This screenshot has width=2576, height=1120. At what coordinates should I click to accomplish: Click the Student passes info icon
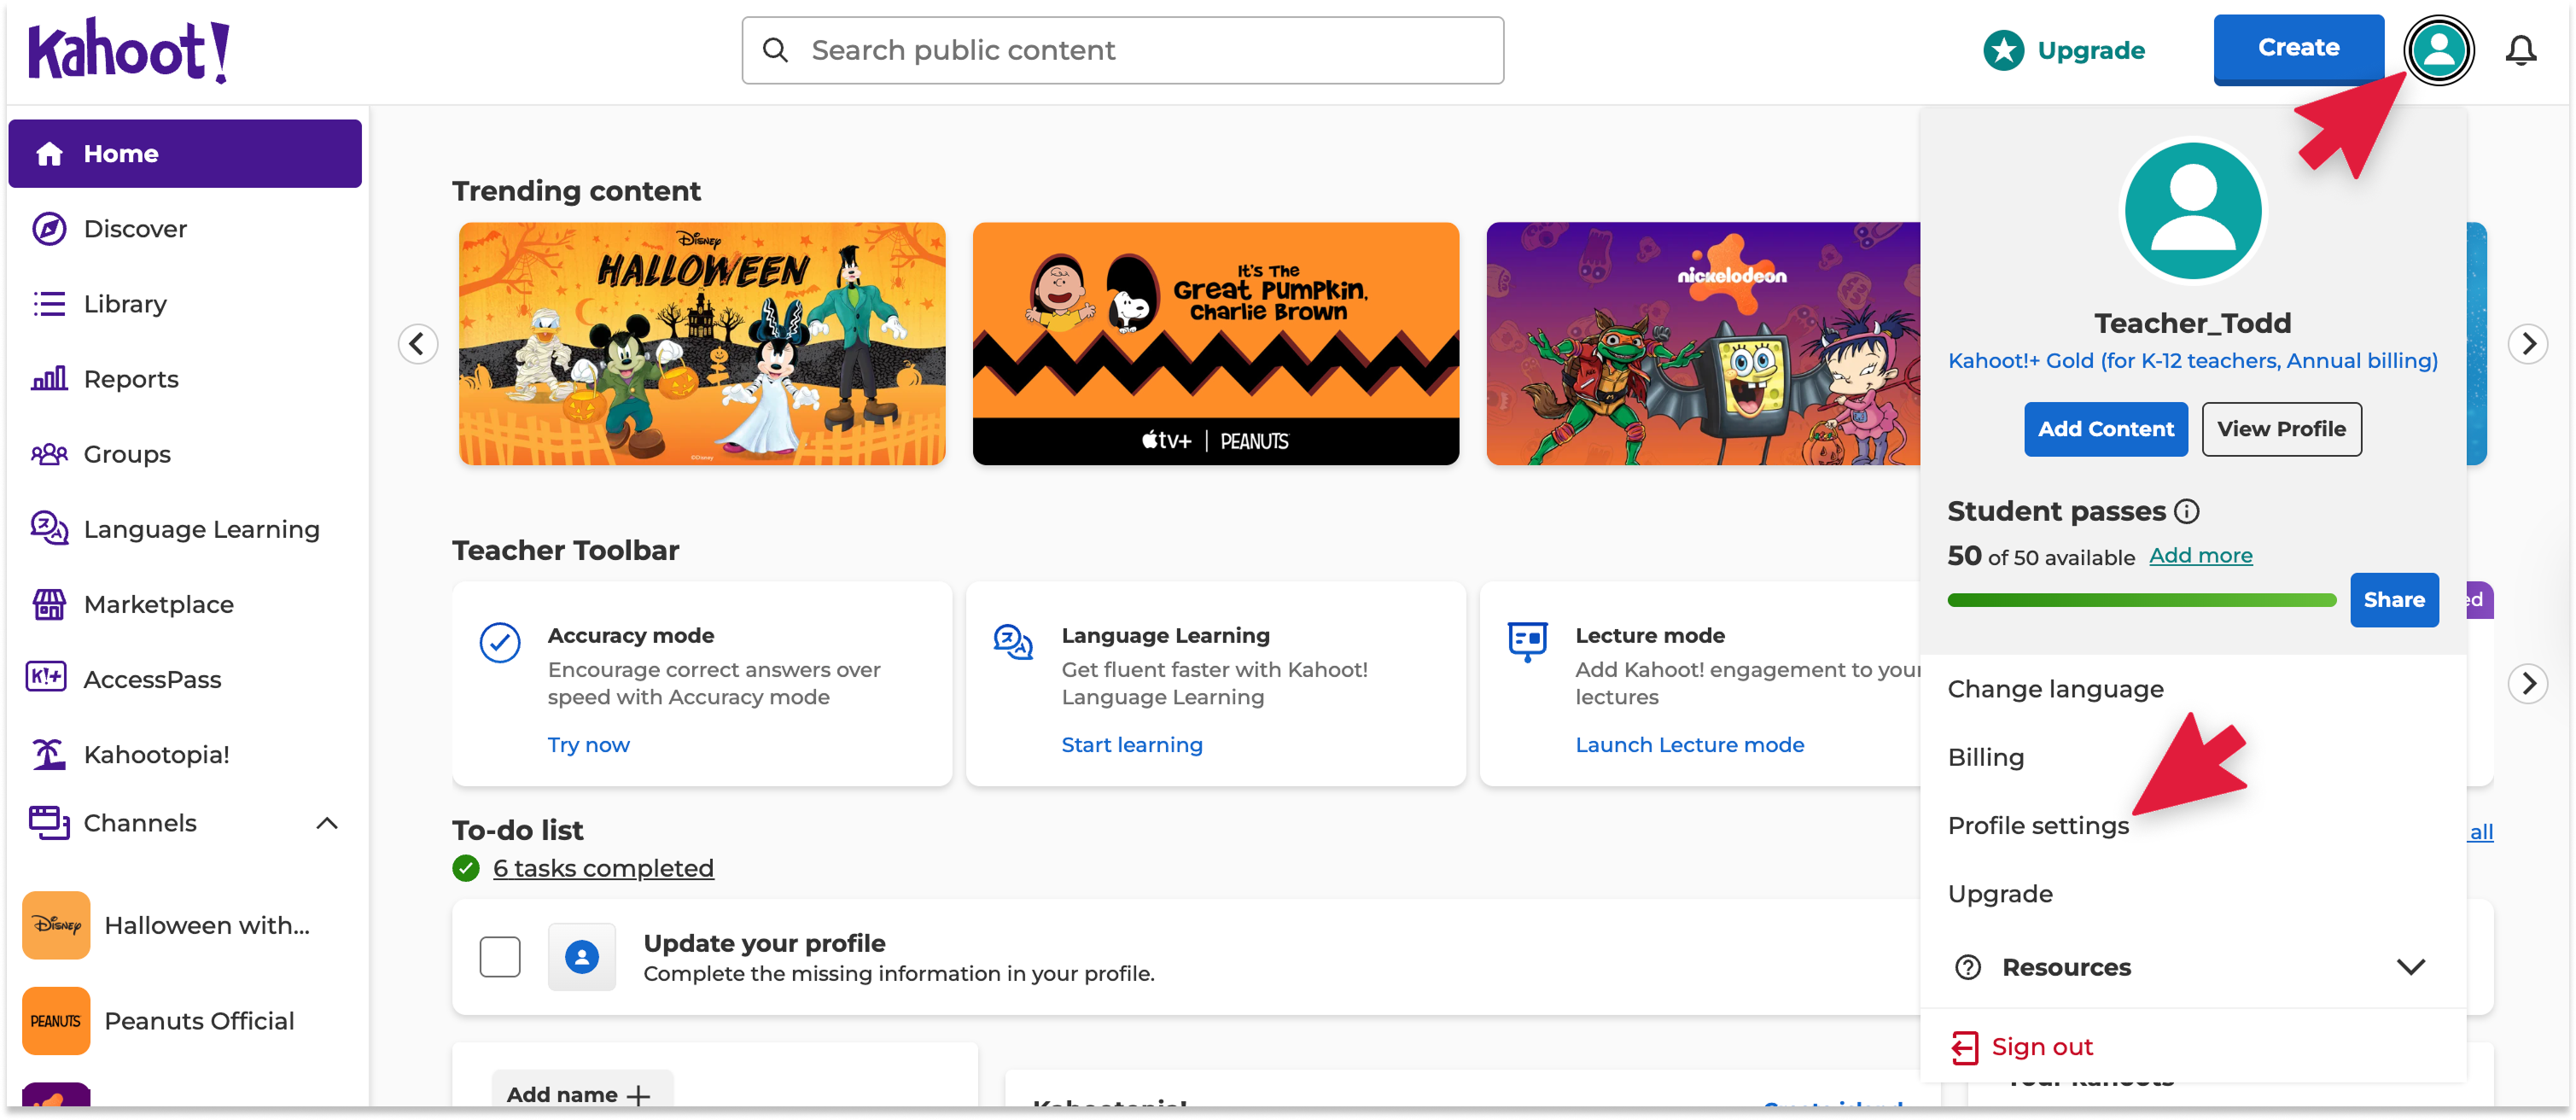[x=2187, y=512]
